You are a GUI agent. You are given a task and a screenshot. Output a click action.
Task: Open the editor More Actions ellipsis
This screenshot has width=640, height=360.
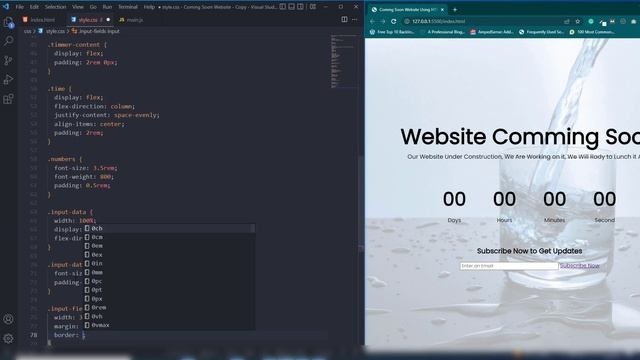(x=355, y=20)
